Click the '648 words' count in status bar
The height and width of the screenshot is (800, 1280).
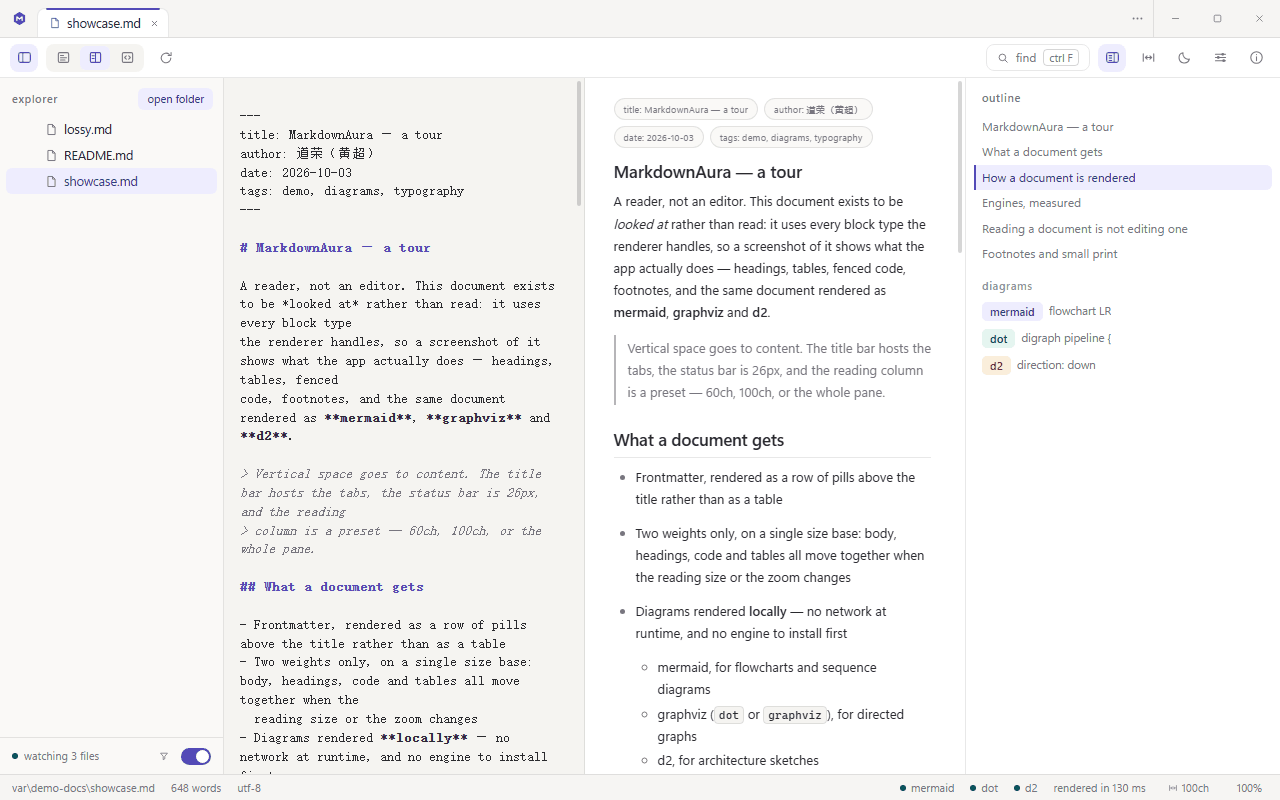tap(196, 788)
